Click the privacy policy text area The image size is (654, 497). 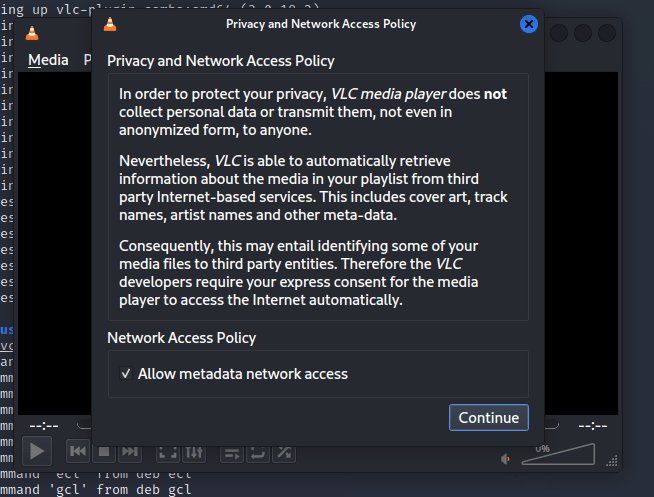[x=318, y=200]
